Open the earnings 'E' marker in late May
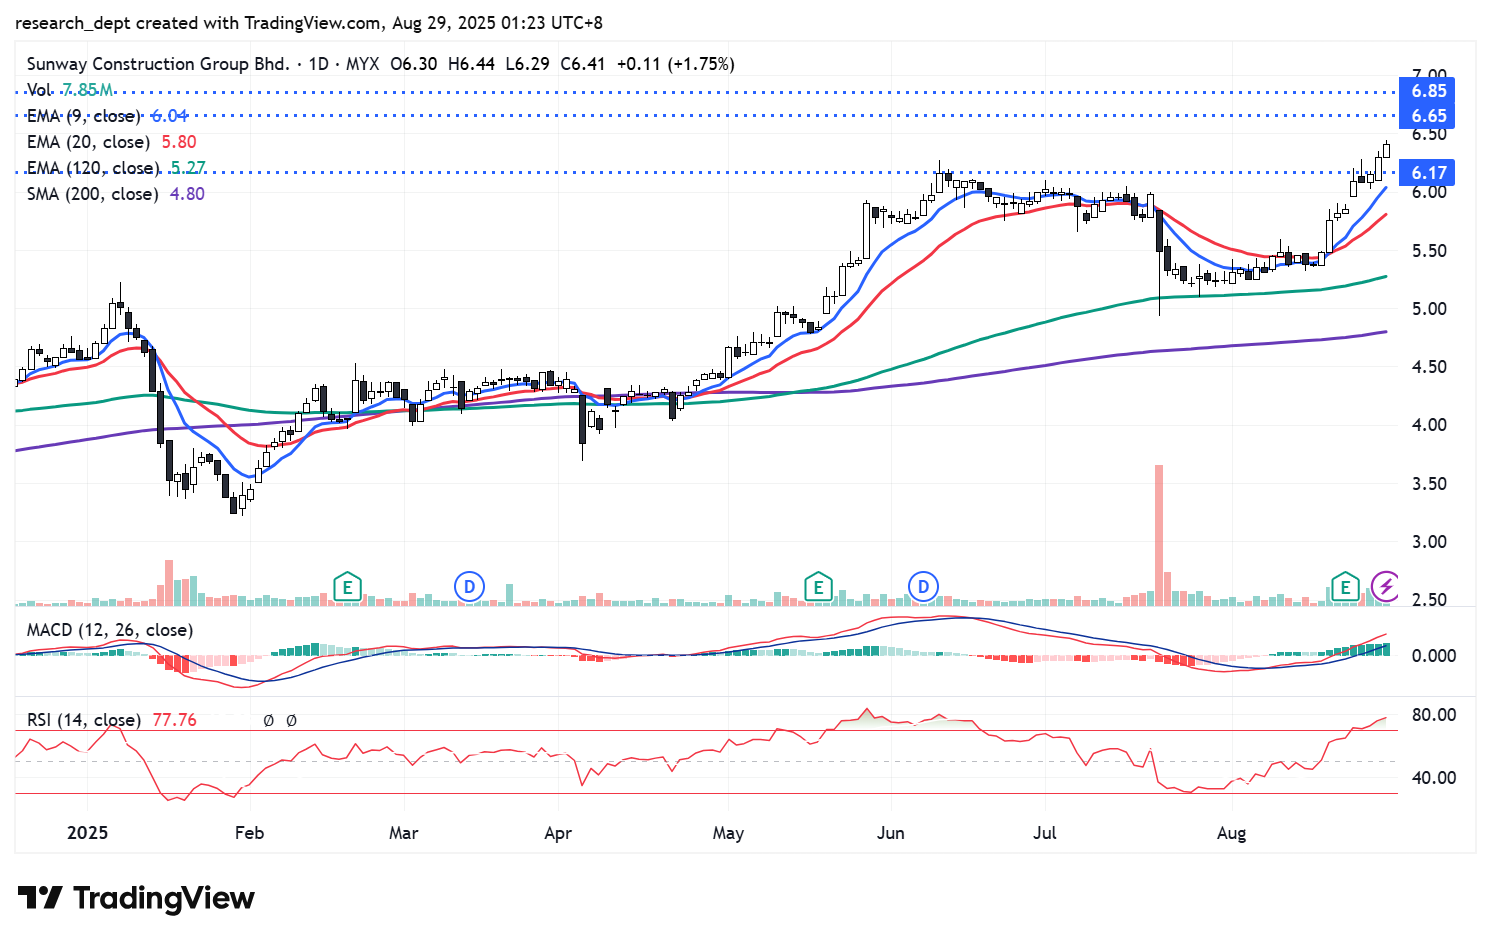The height and width of the screenshot is (943, 1491). (x=818, y=587)
